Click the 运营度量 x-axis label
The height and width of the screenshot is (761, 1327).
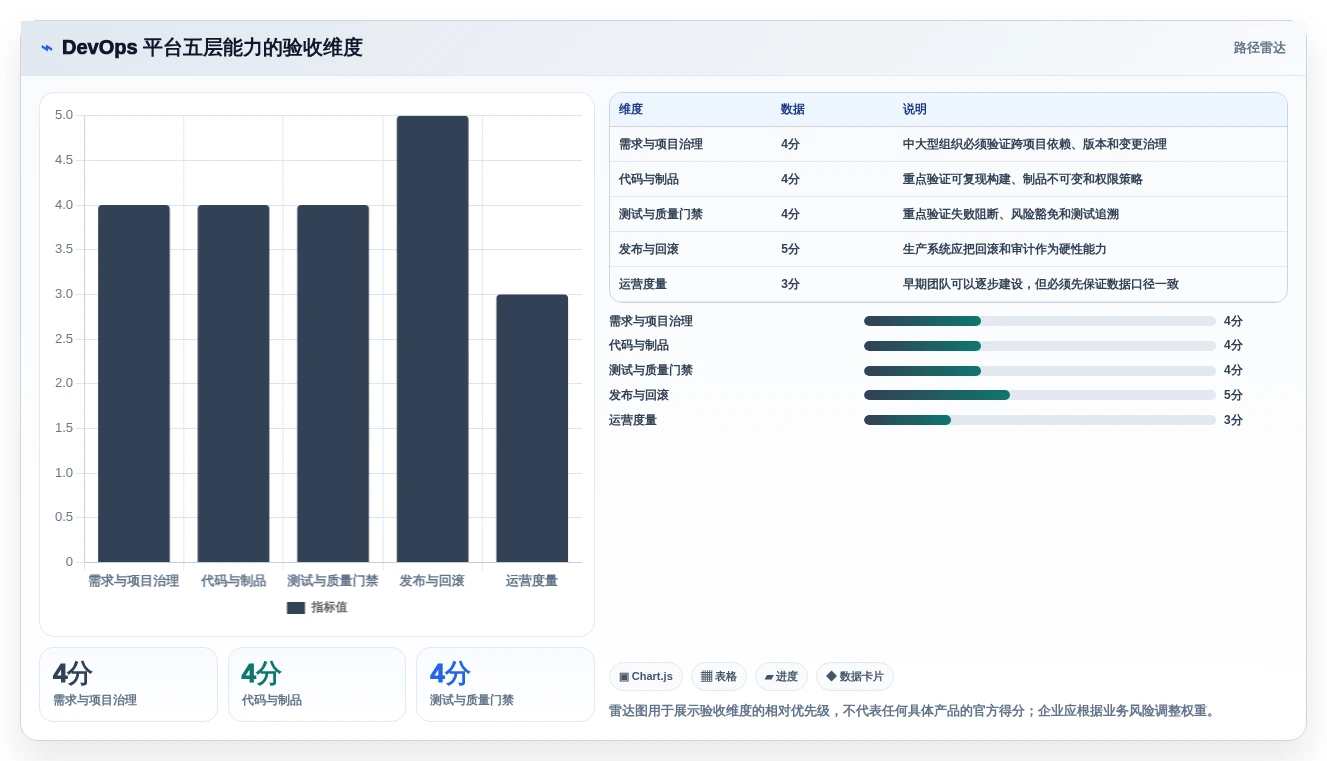point(532,581)
